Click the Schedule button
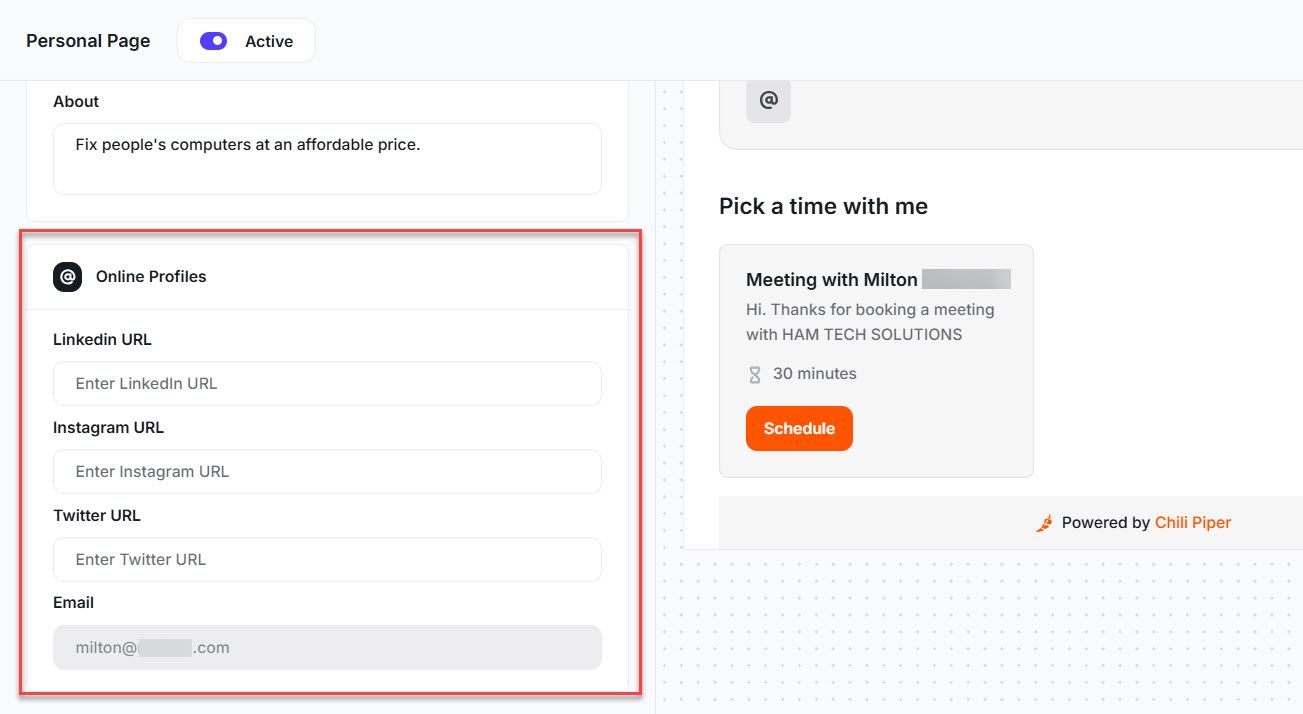This screenshot has height=714, width=1303. [799, 428]
